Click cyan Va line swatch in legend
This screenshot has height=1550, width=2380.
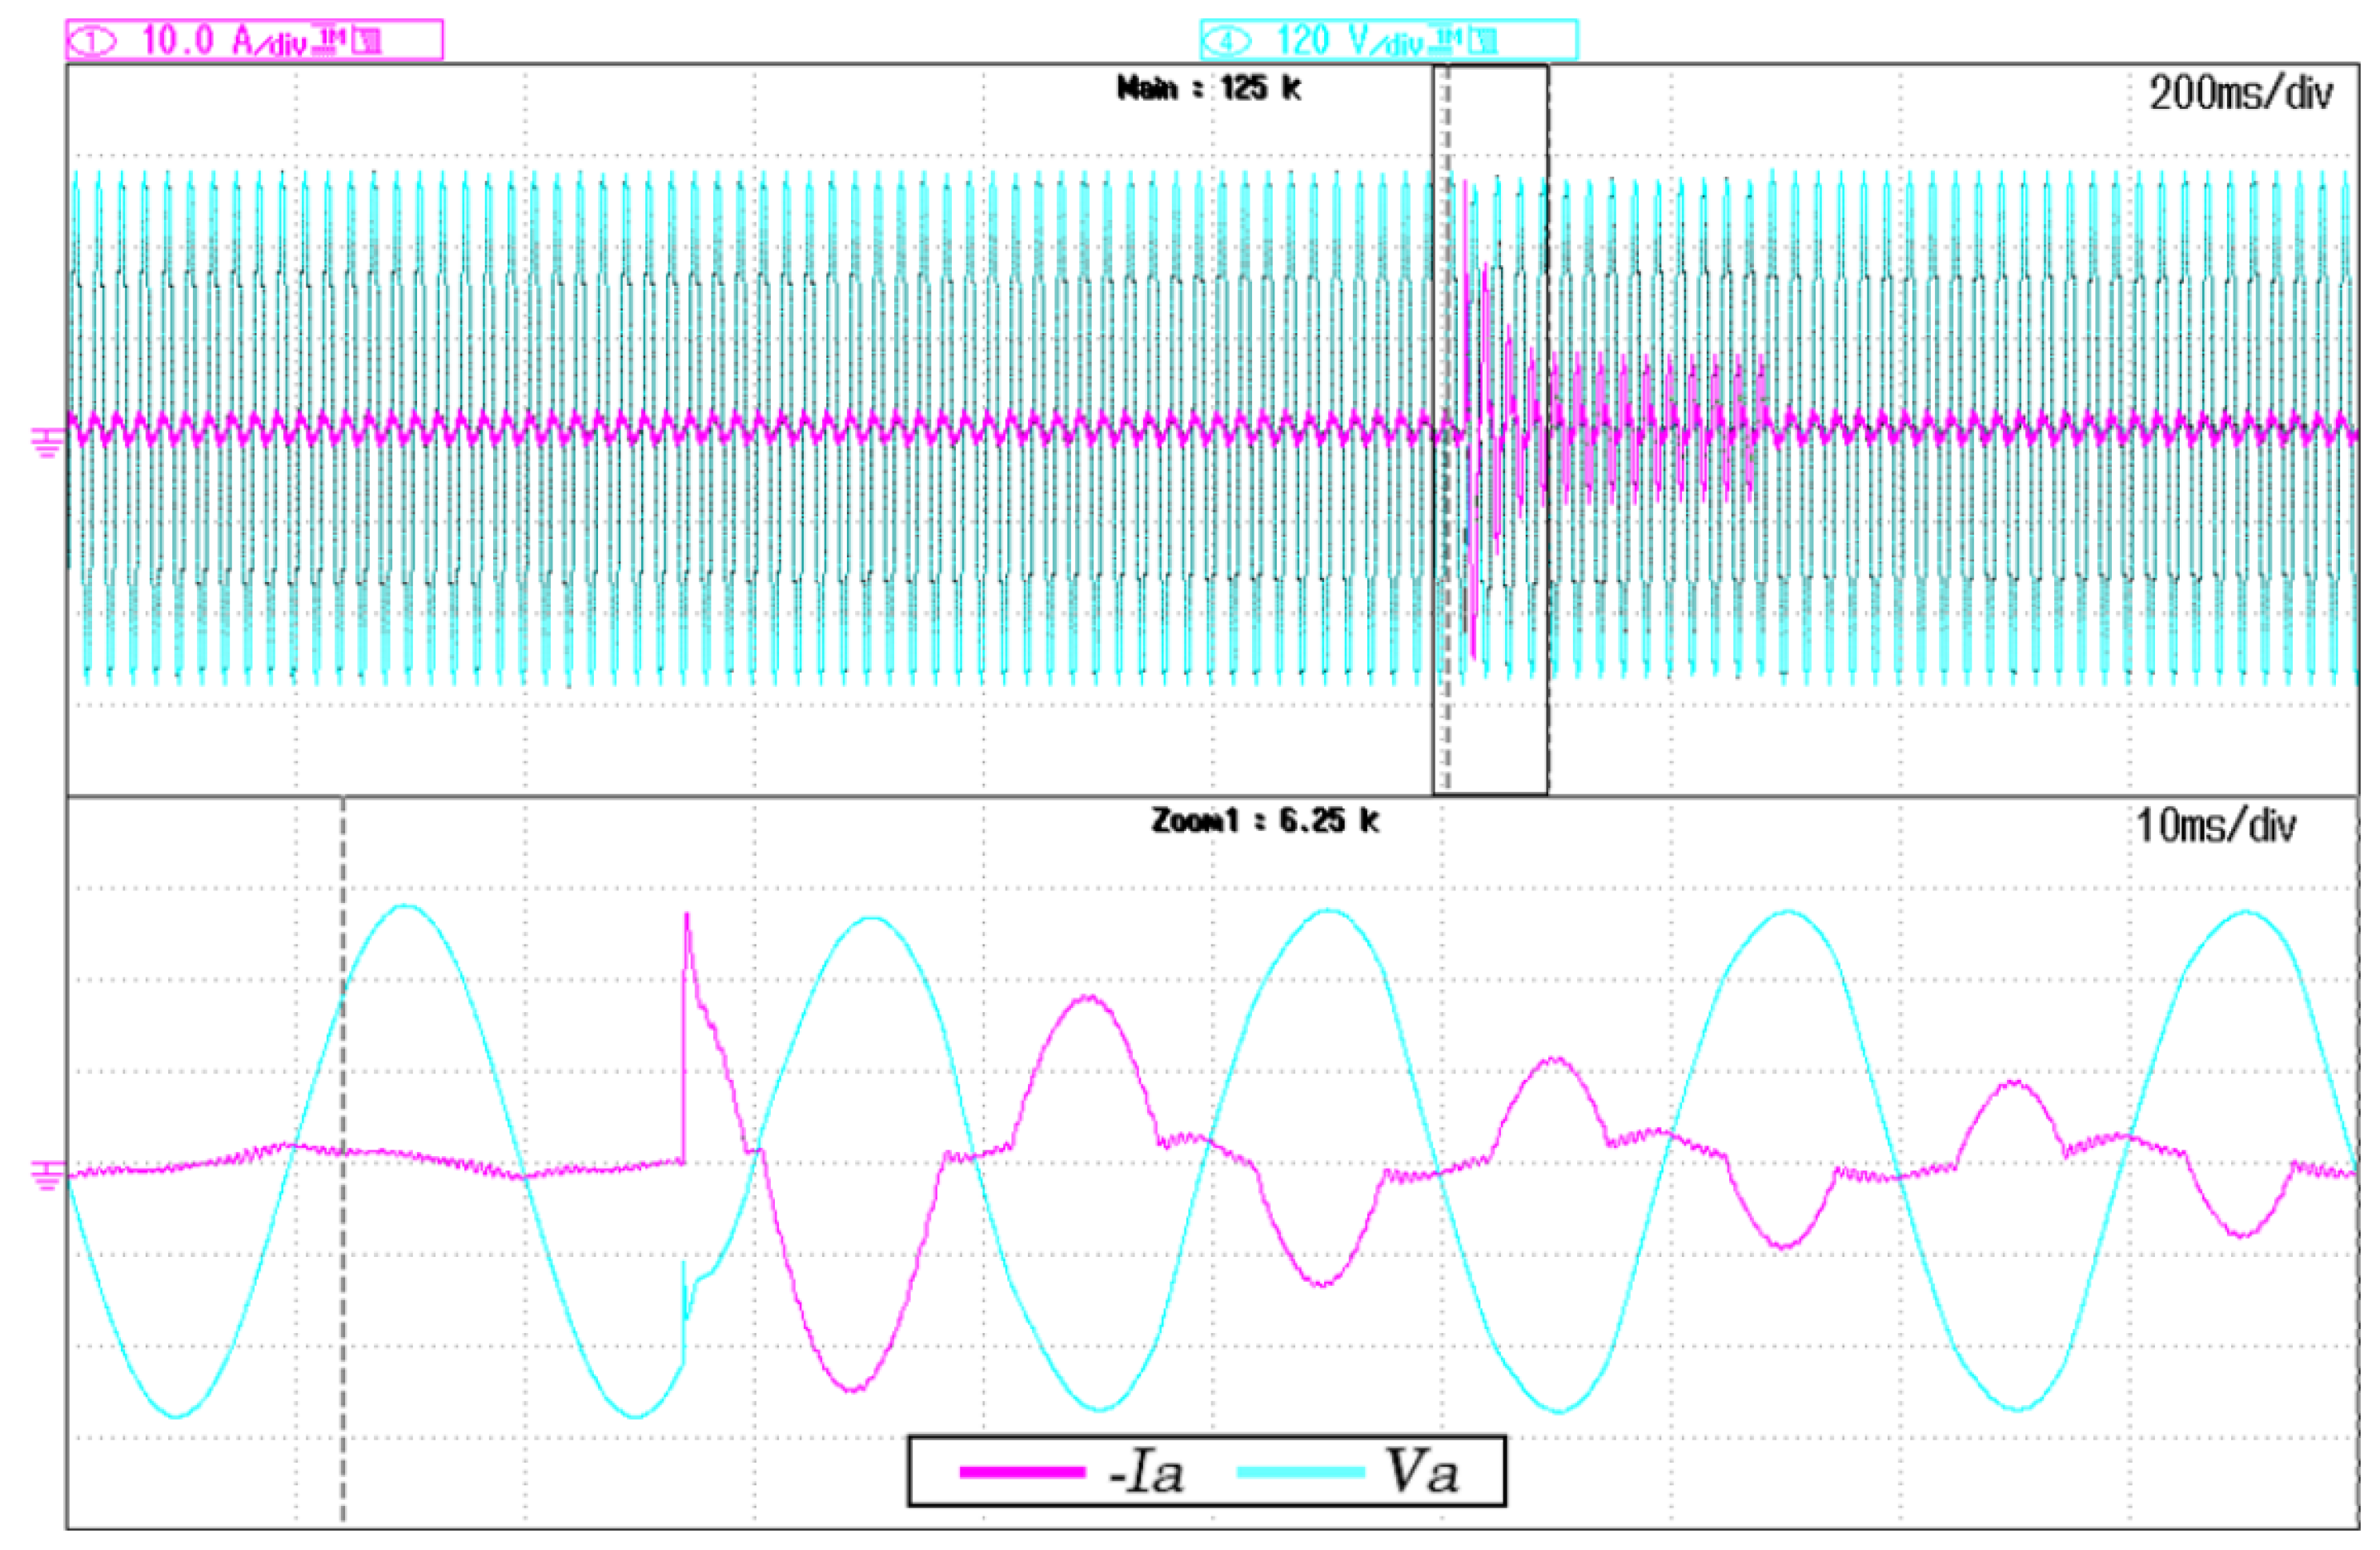pyautogui.click(x=1300, y=1472)
